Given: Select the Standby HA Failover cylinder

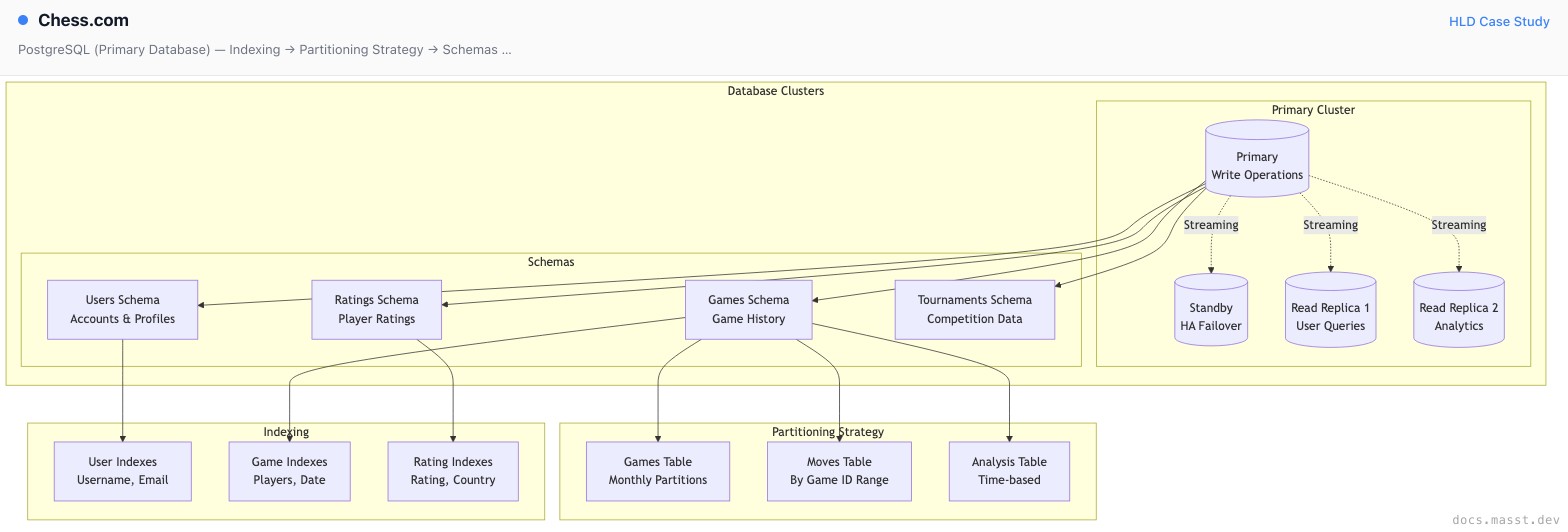Looking at the screenshot, I should coord(1211,310).
